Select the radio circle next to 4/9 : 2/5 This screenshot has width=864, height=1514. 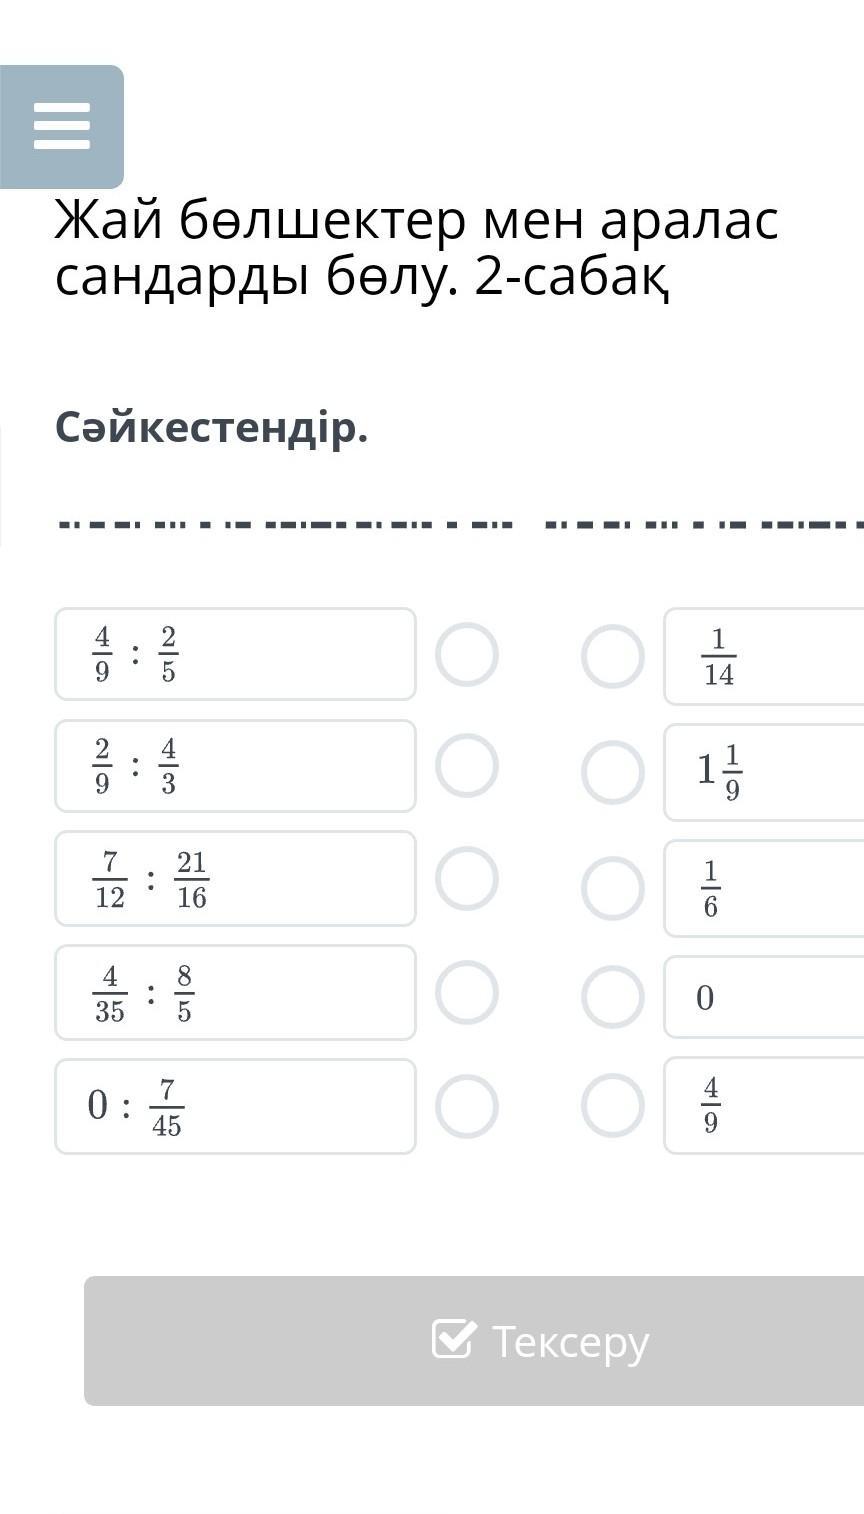tap(466, 654)
